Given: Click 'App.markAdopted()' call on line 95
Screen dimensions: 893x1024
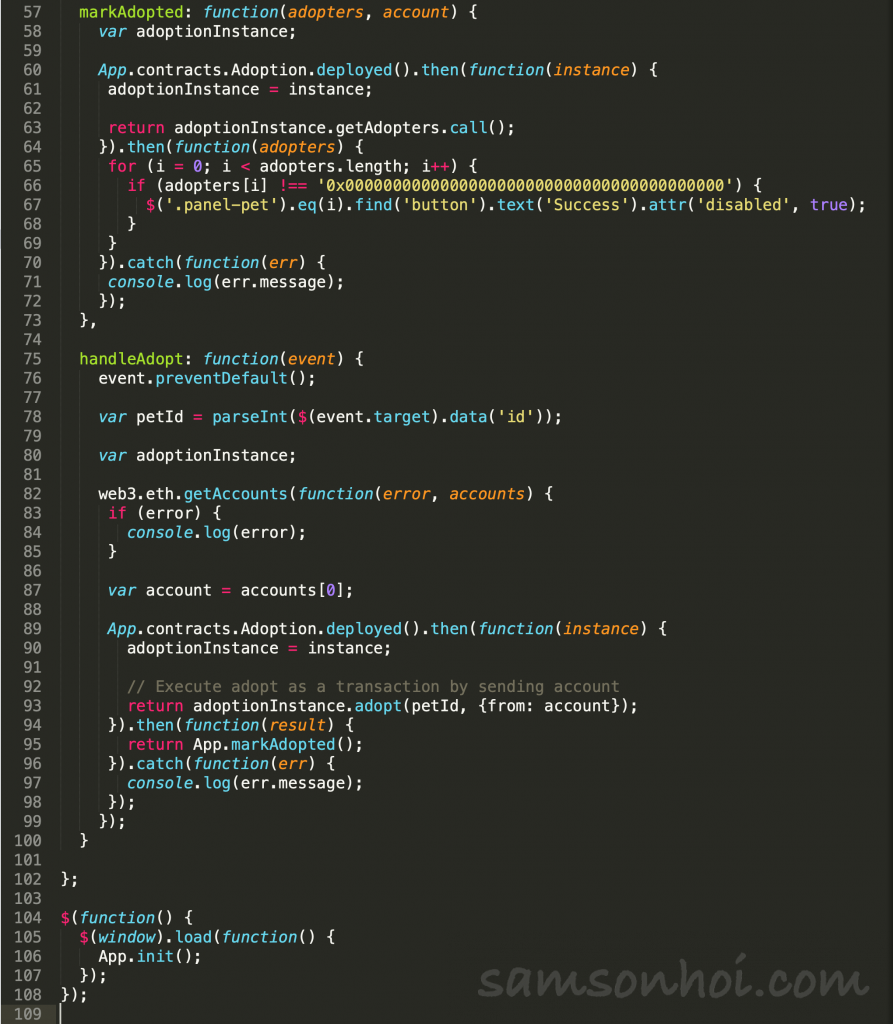Looking at the screenshot, I should (x=274, y=744).
